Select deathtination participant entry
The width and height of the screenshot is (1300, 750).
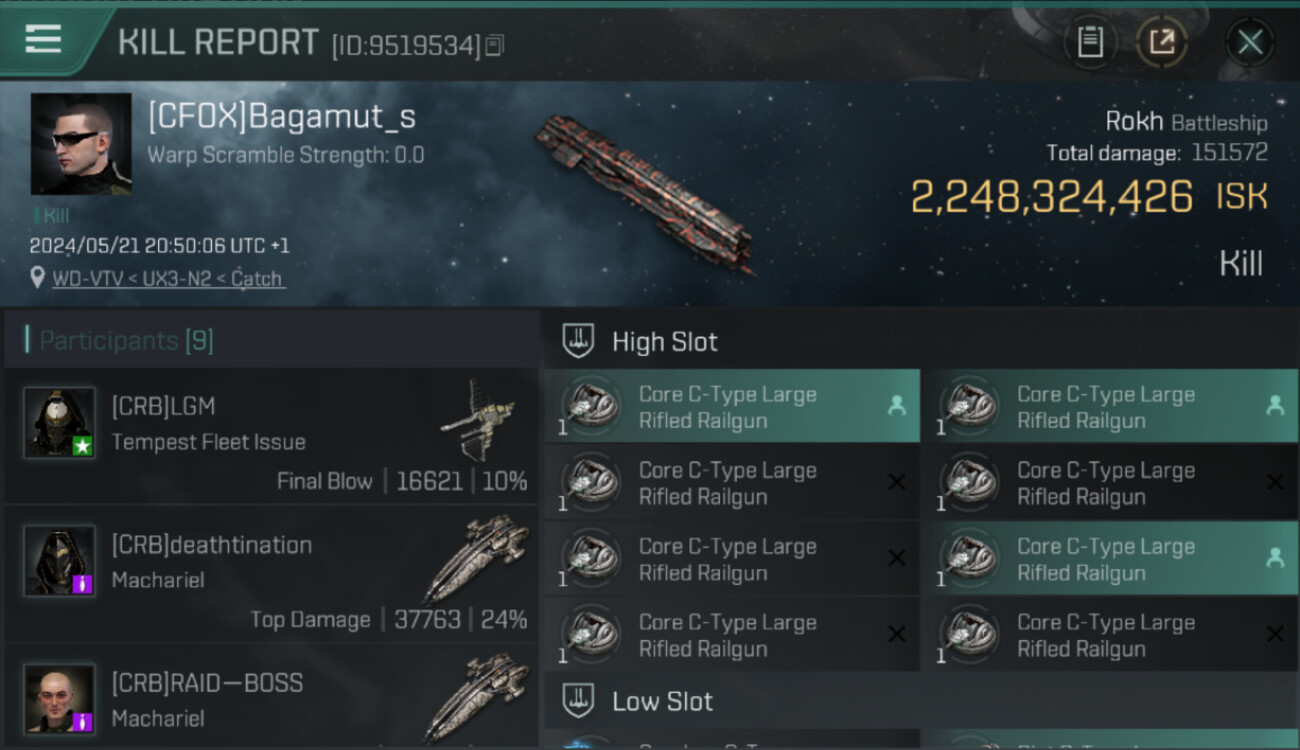[x=271, y=575]
